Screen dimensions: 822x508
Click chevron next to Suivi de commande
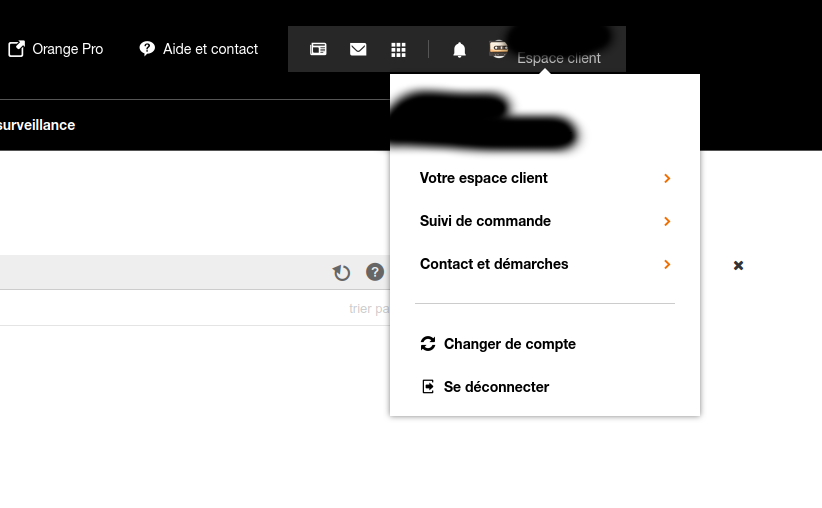(667, 221)
